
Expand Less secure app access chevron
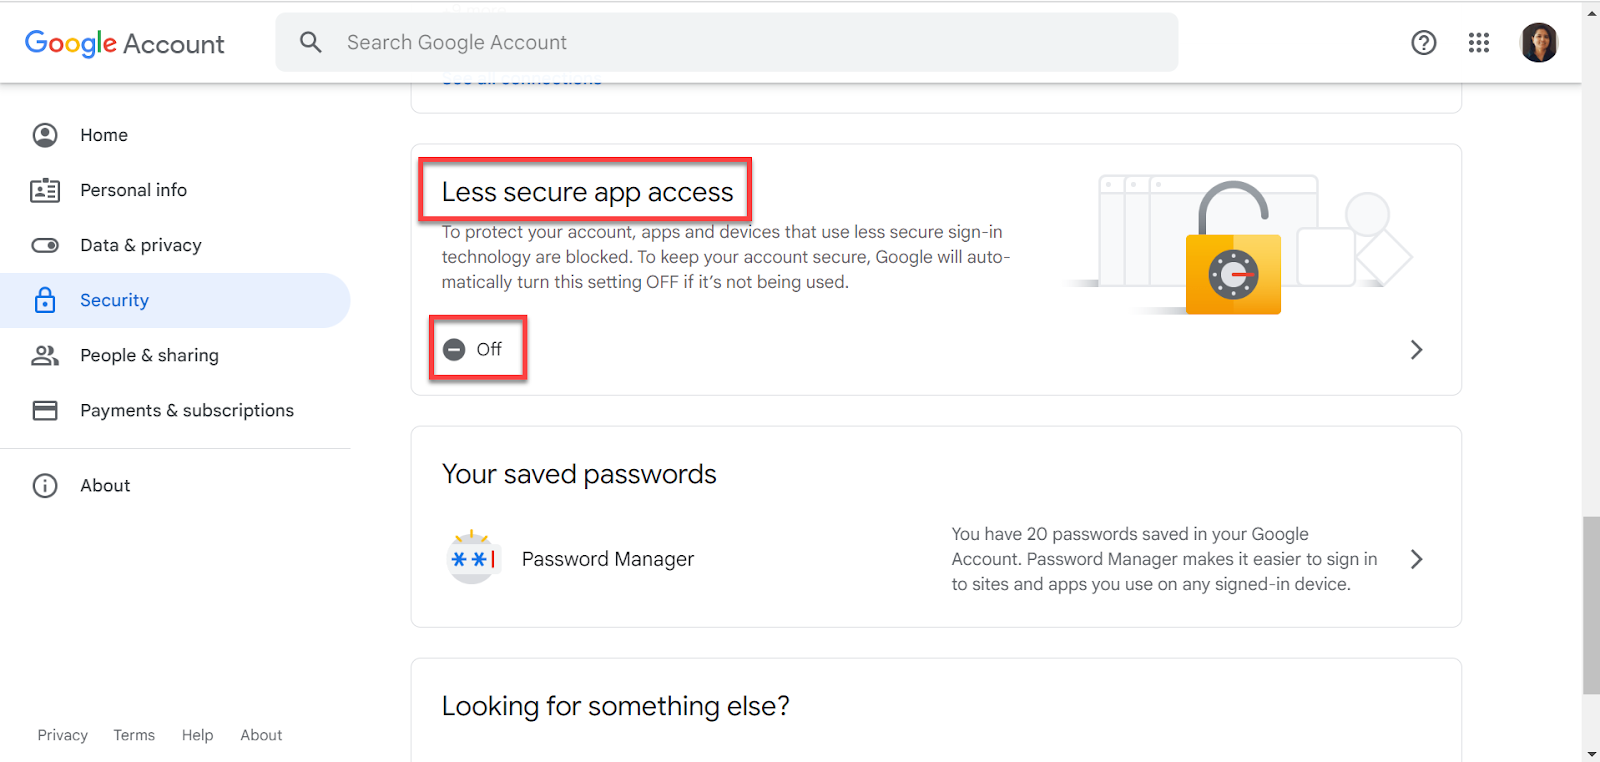coord(1416,349)
